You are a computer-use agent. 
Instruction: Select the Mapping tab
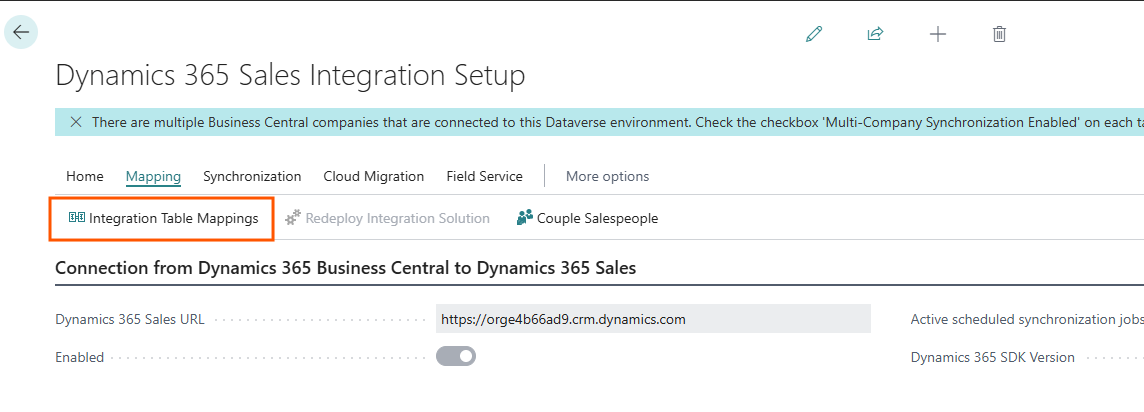pyautogui.click(x=153, y=176)
